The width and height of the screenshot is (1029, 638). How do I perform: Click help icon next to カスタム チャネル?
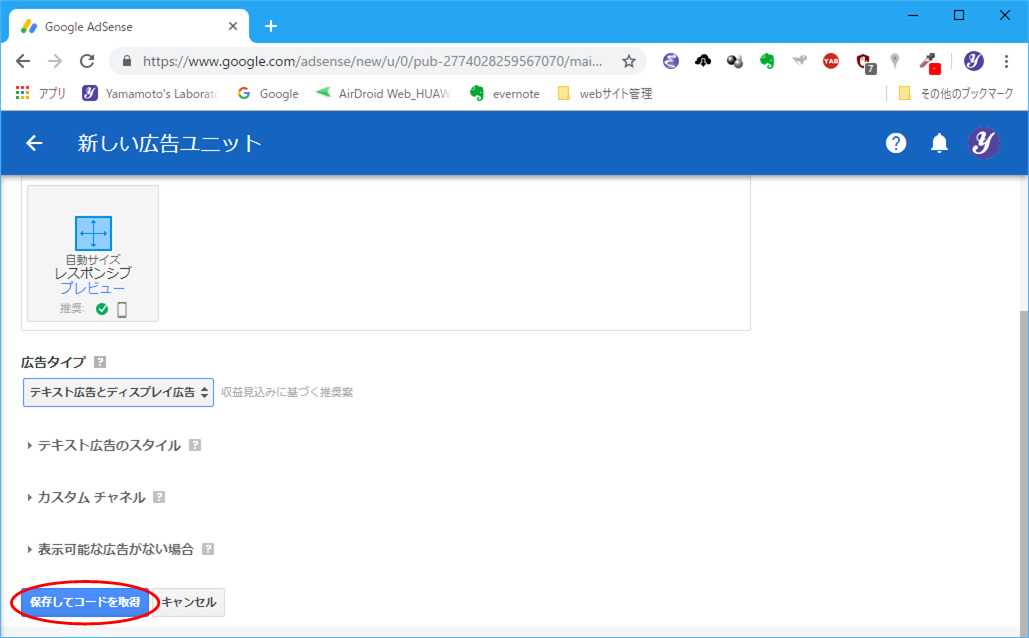(159, 497)
